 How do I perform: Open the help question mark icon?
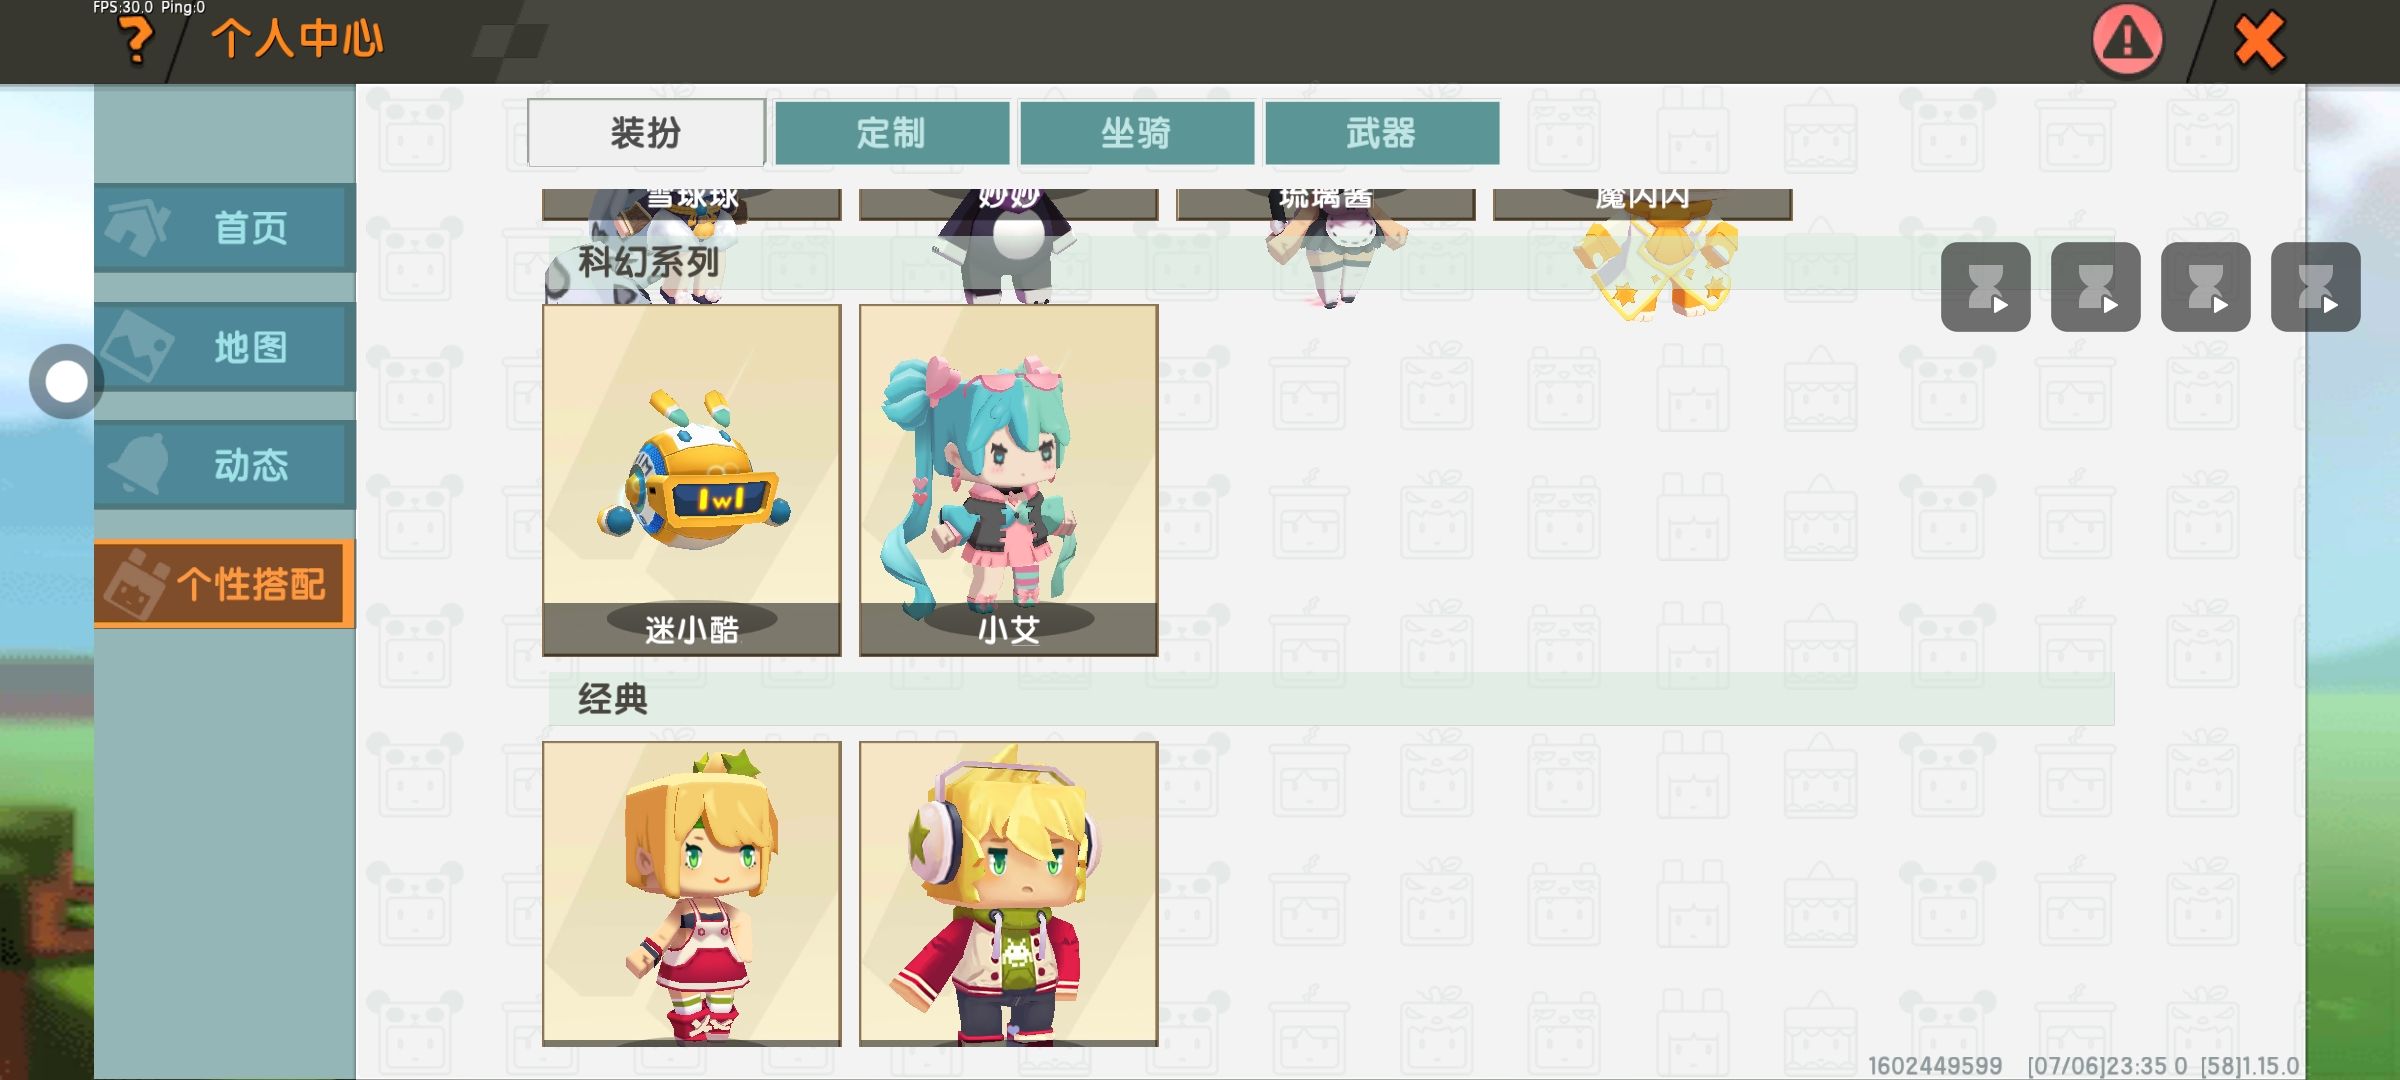pyautogui.click(x=136, y=41)
